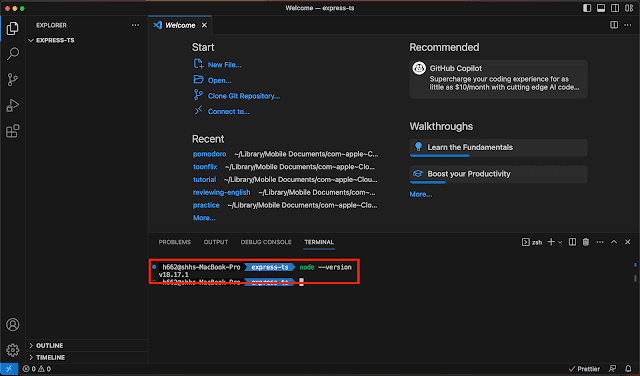Show More walkthroughs link
The height and width of the screenshot is (376, 640).
point(421,194)
